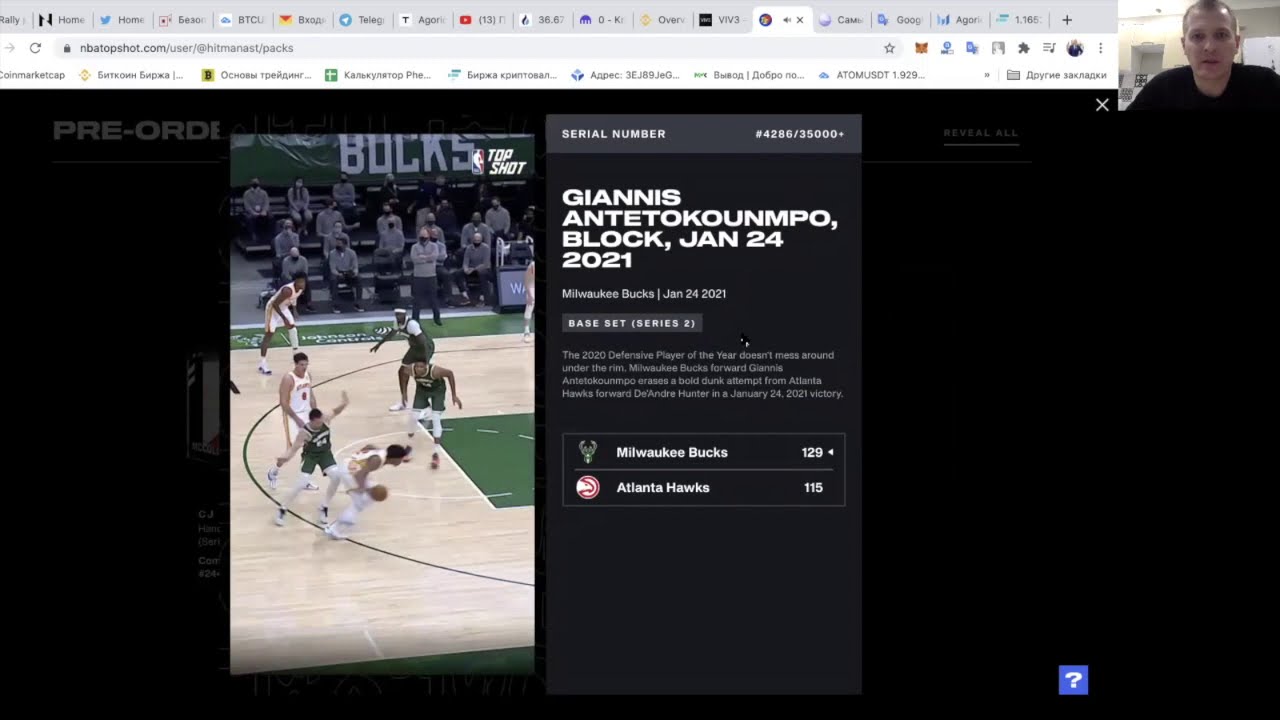Switch to the Overv tab
This screenshot has width=1280, height=720.
pyautogui.click(x=662, y=20)
